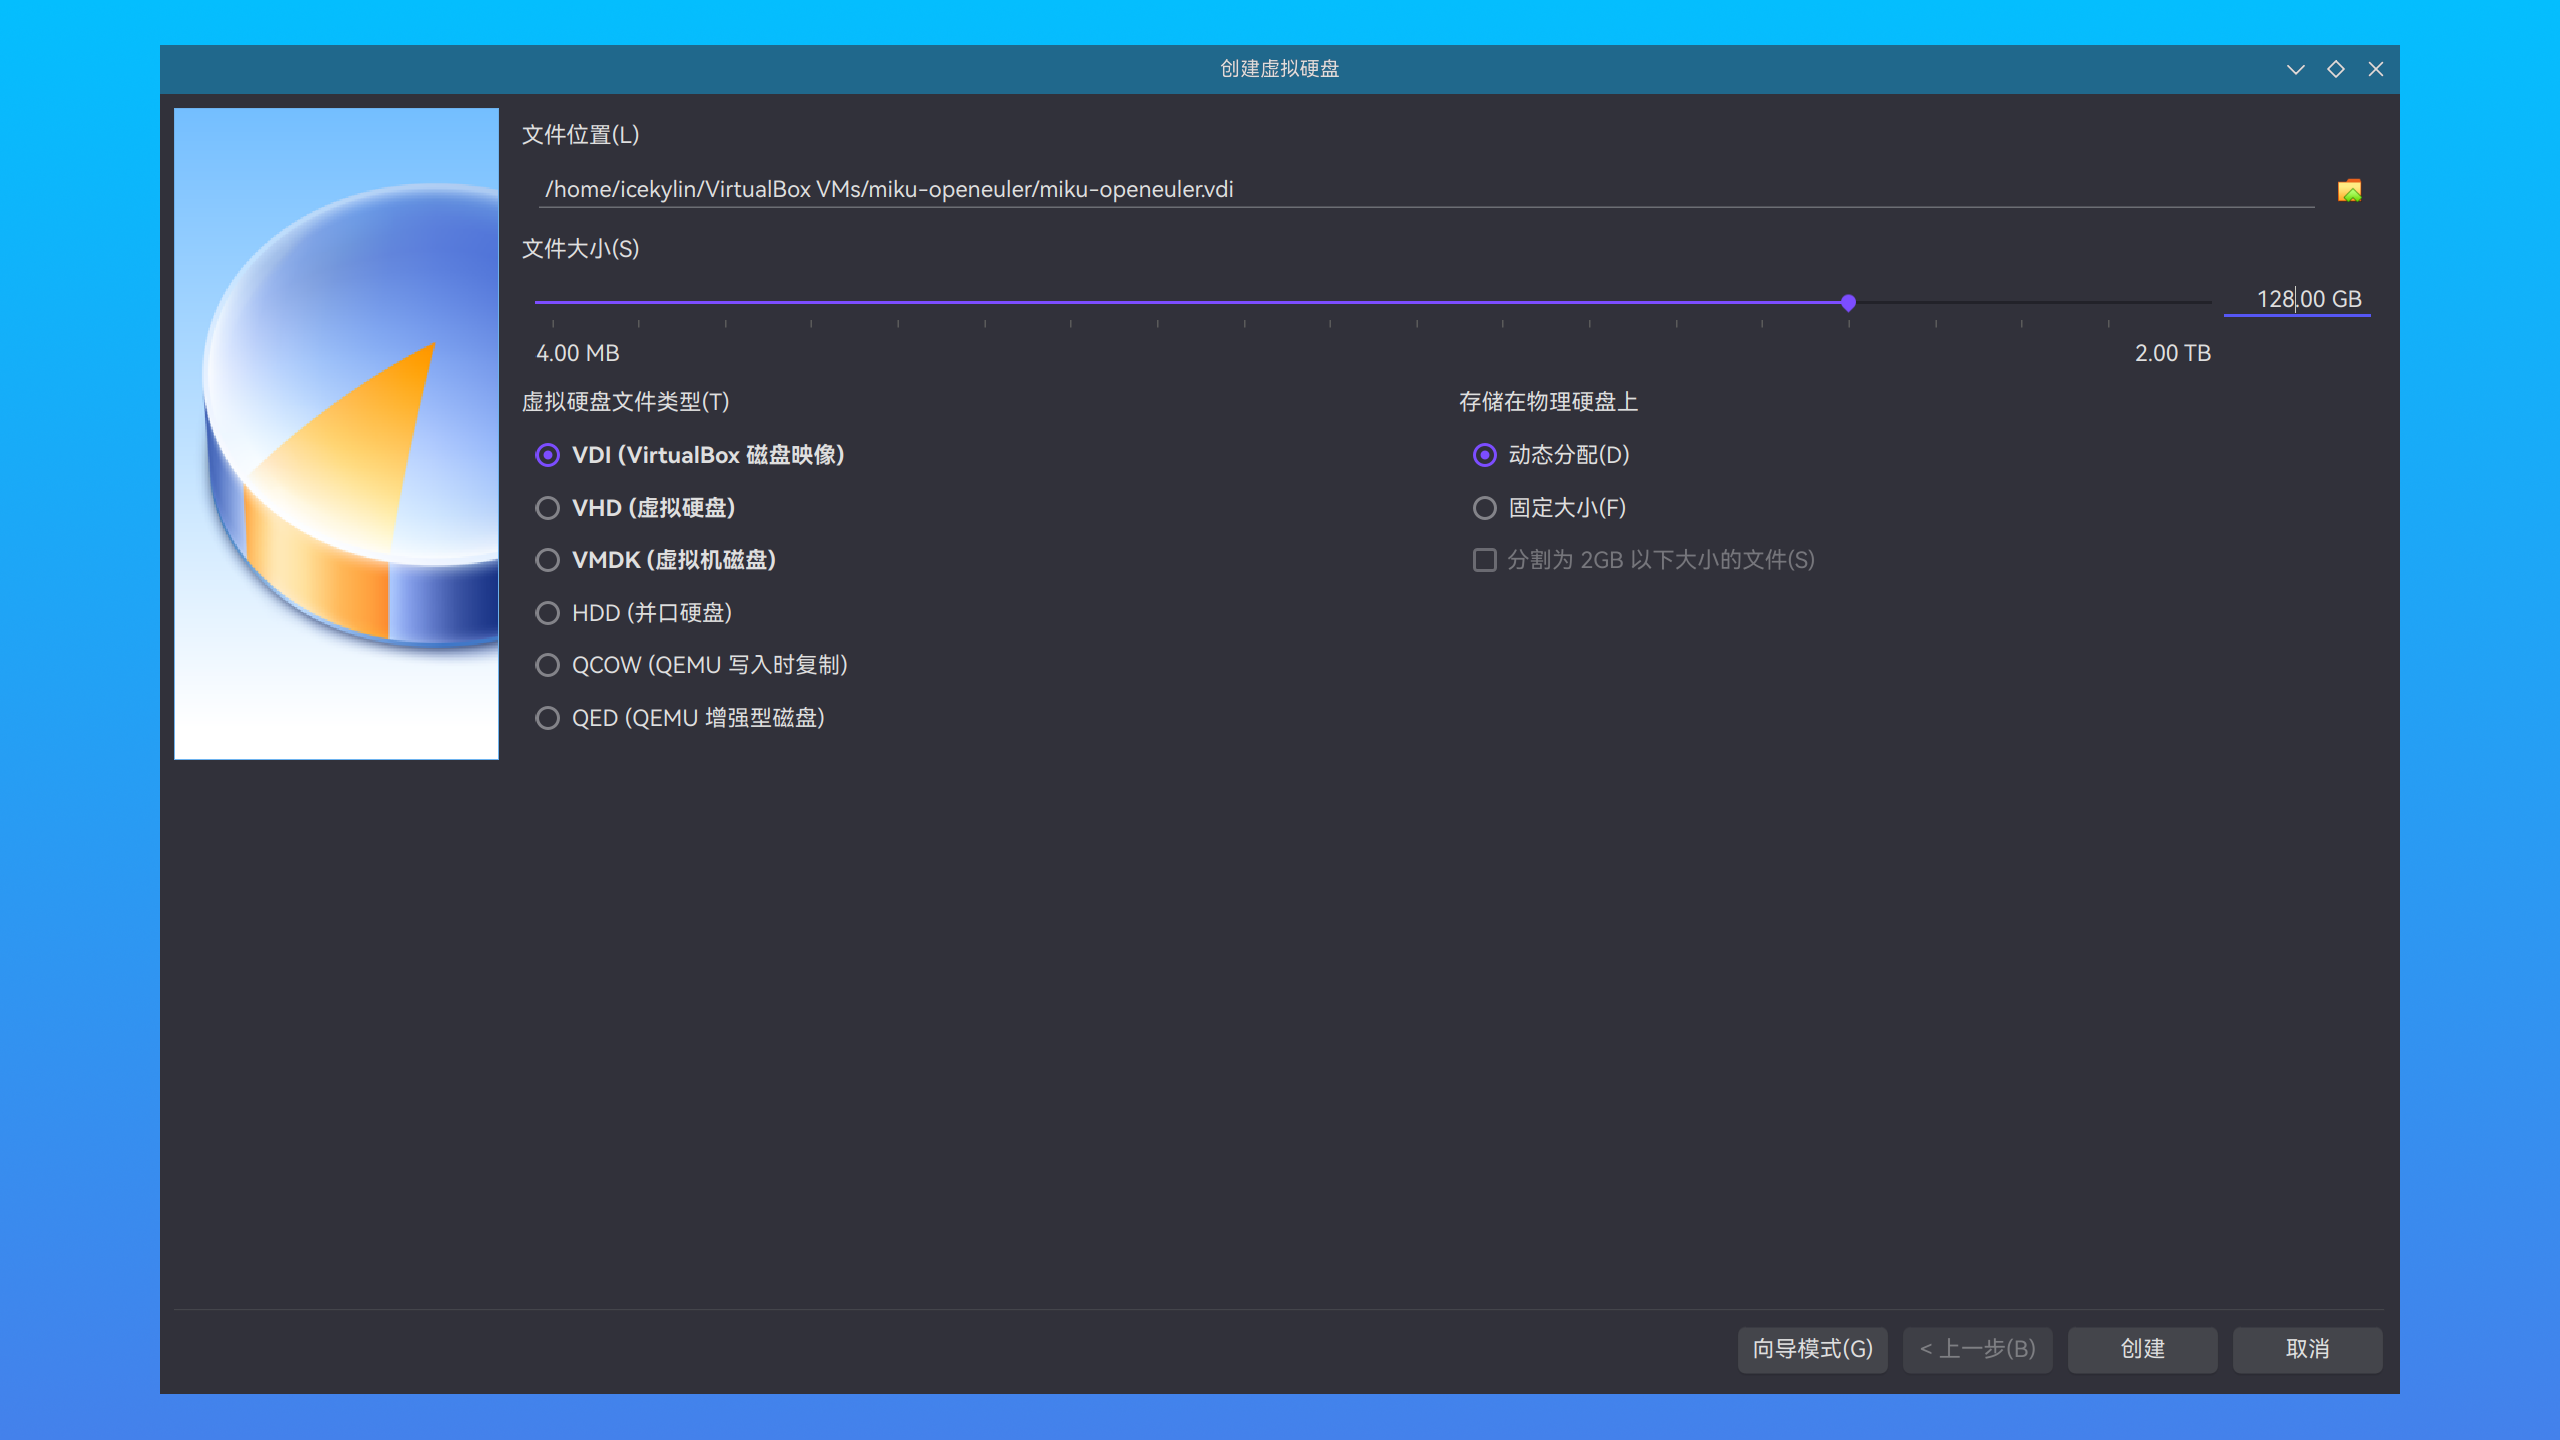Click the 2.00 TB maximum label
This screenshot has height=1440, width=2560.
point(2172,353)
